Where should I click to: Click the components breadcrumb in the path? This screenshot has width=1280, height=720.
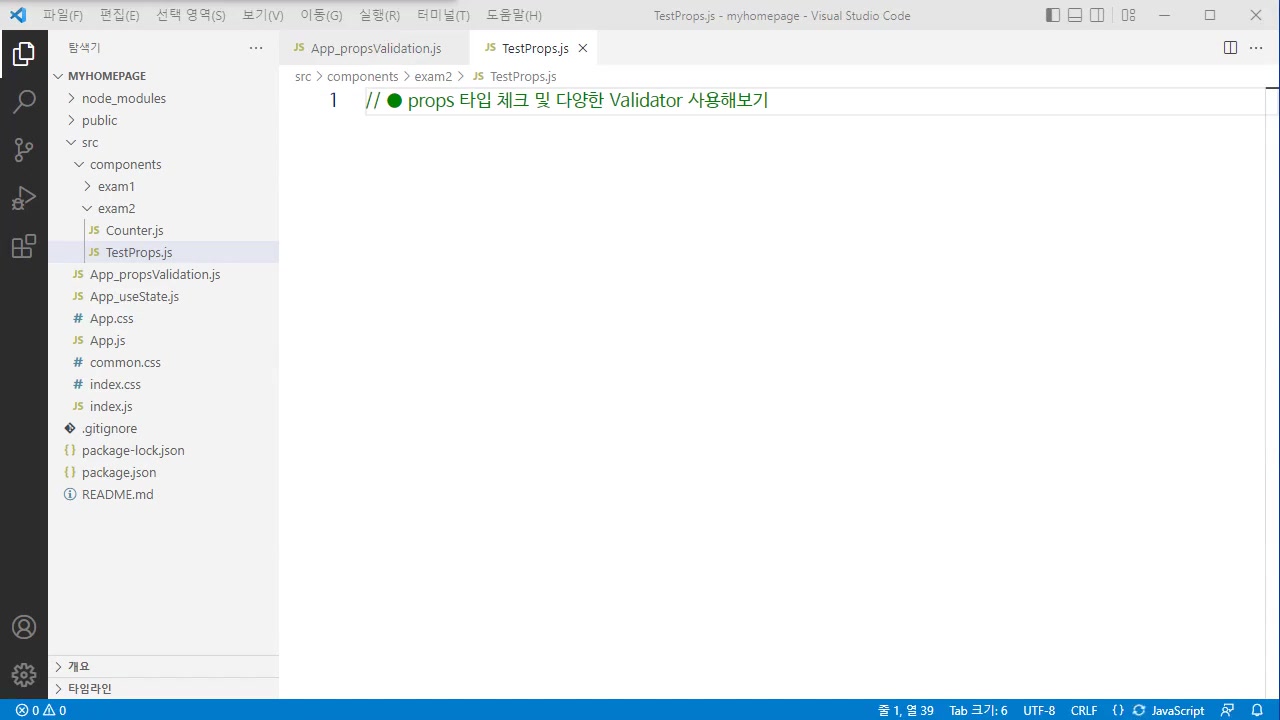[362, 76]
